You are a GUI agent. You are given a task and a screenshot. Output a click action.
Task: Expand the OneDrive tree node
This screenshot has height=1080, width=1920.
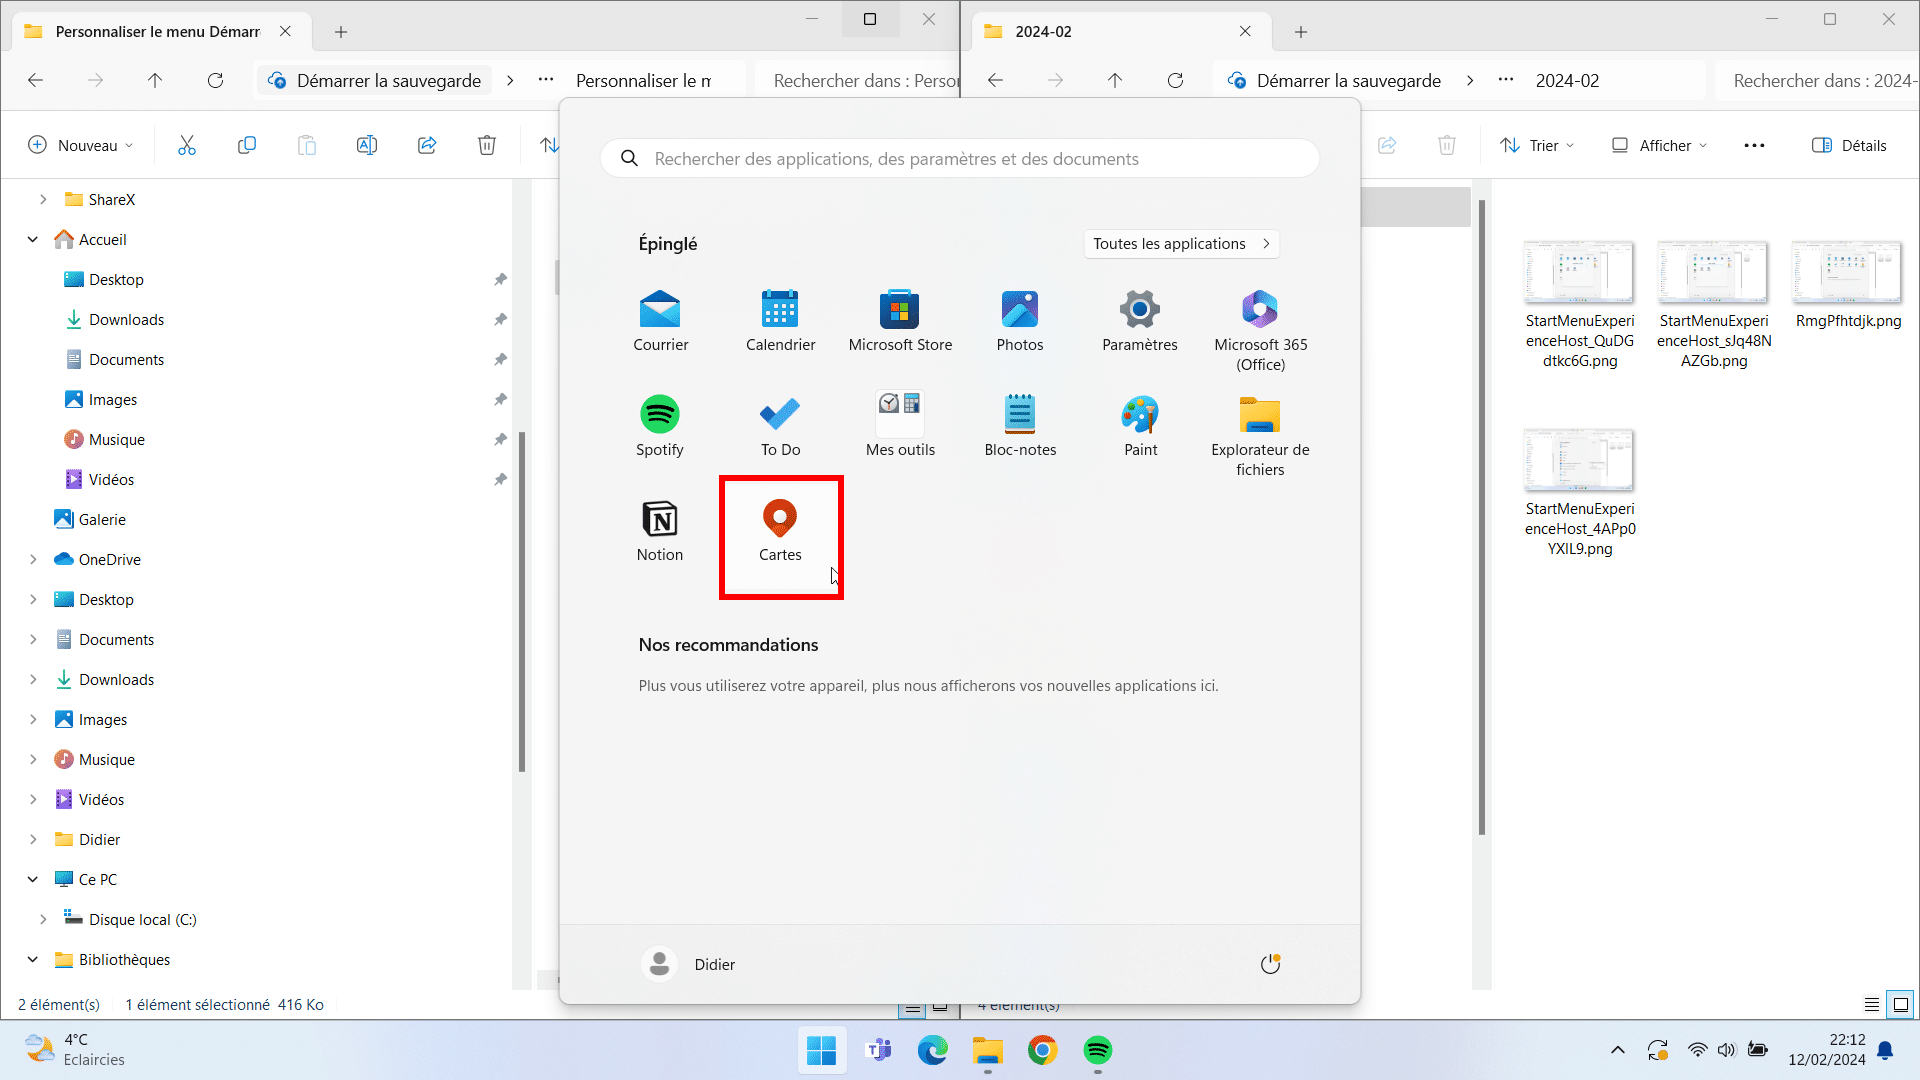click(x=33, y=560)
